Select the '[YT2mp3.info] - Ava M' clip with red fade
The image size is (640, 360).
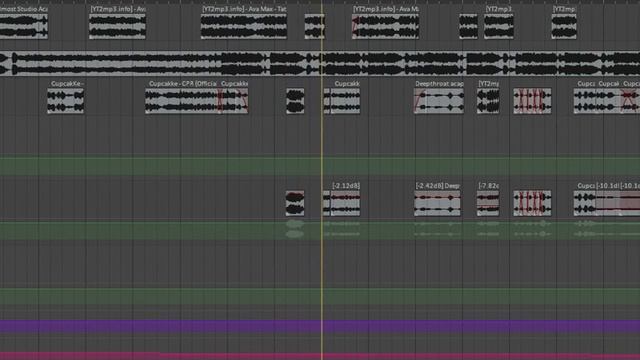coord(385,27)
